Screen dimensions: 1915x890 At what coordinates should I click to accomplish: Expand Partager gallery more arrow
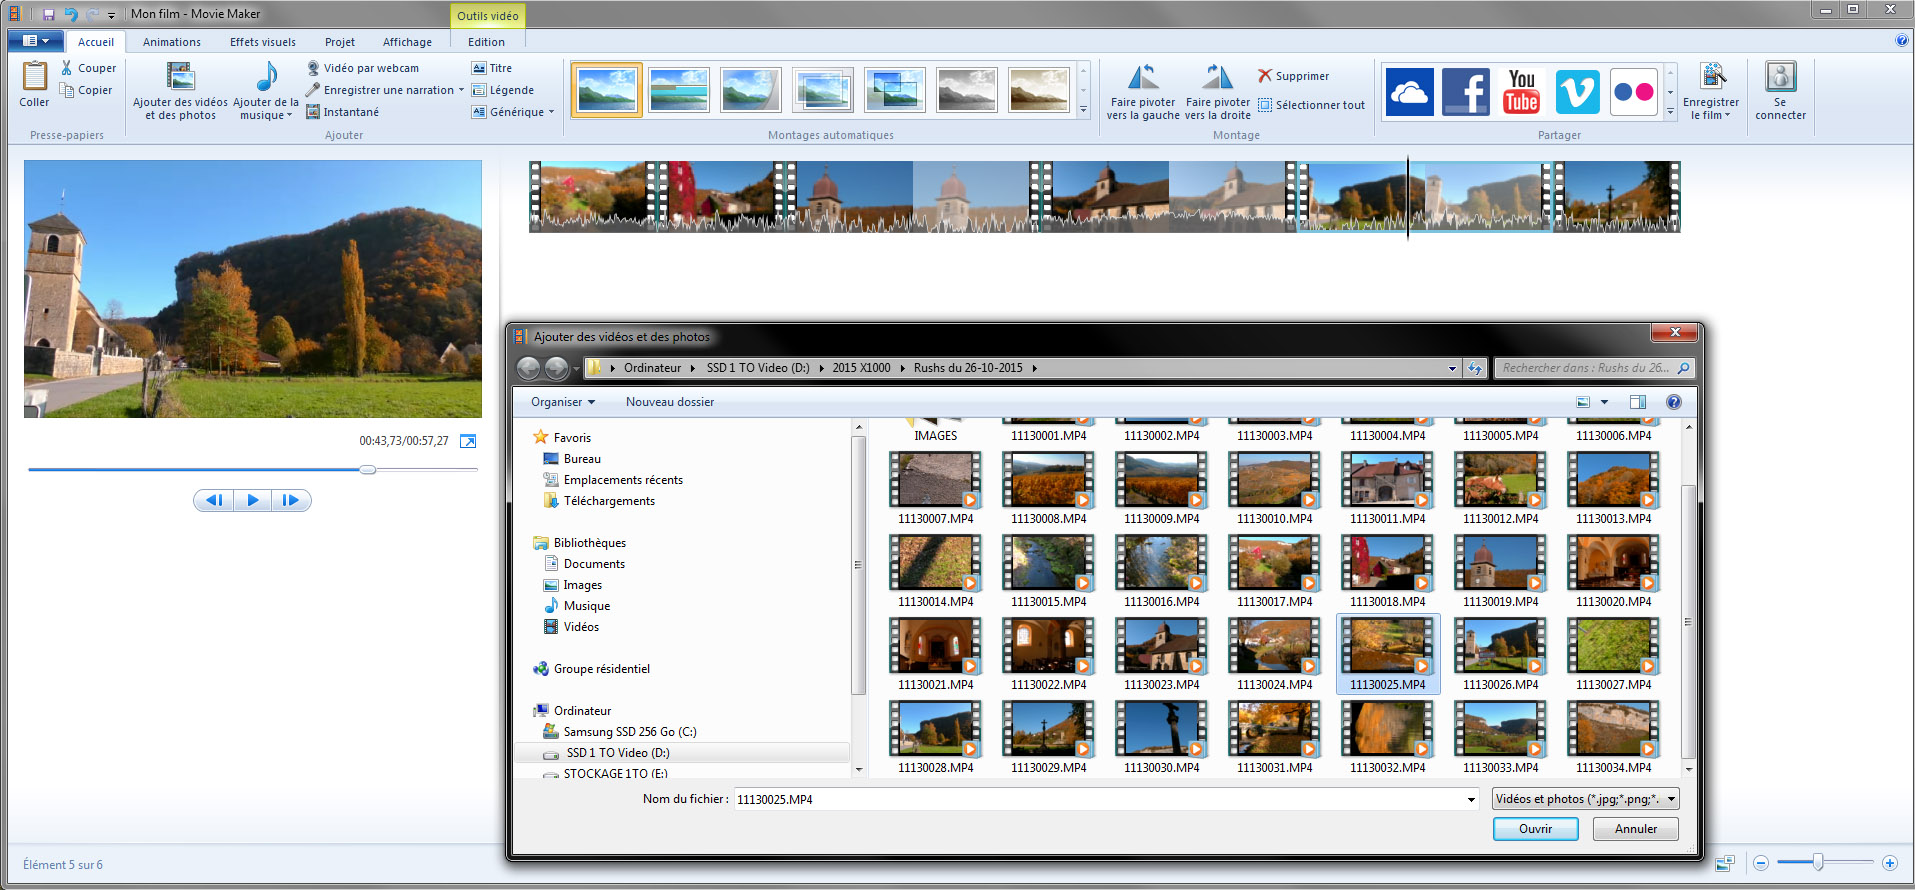coord(1670,112)
